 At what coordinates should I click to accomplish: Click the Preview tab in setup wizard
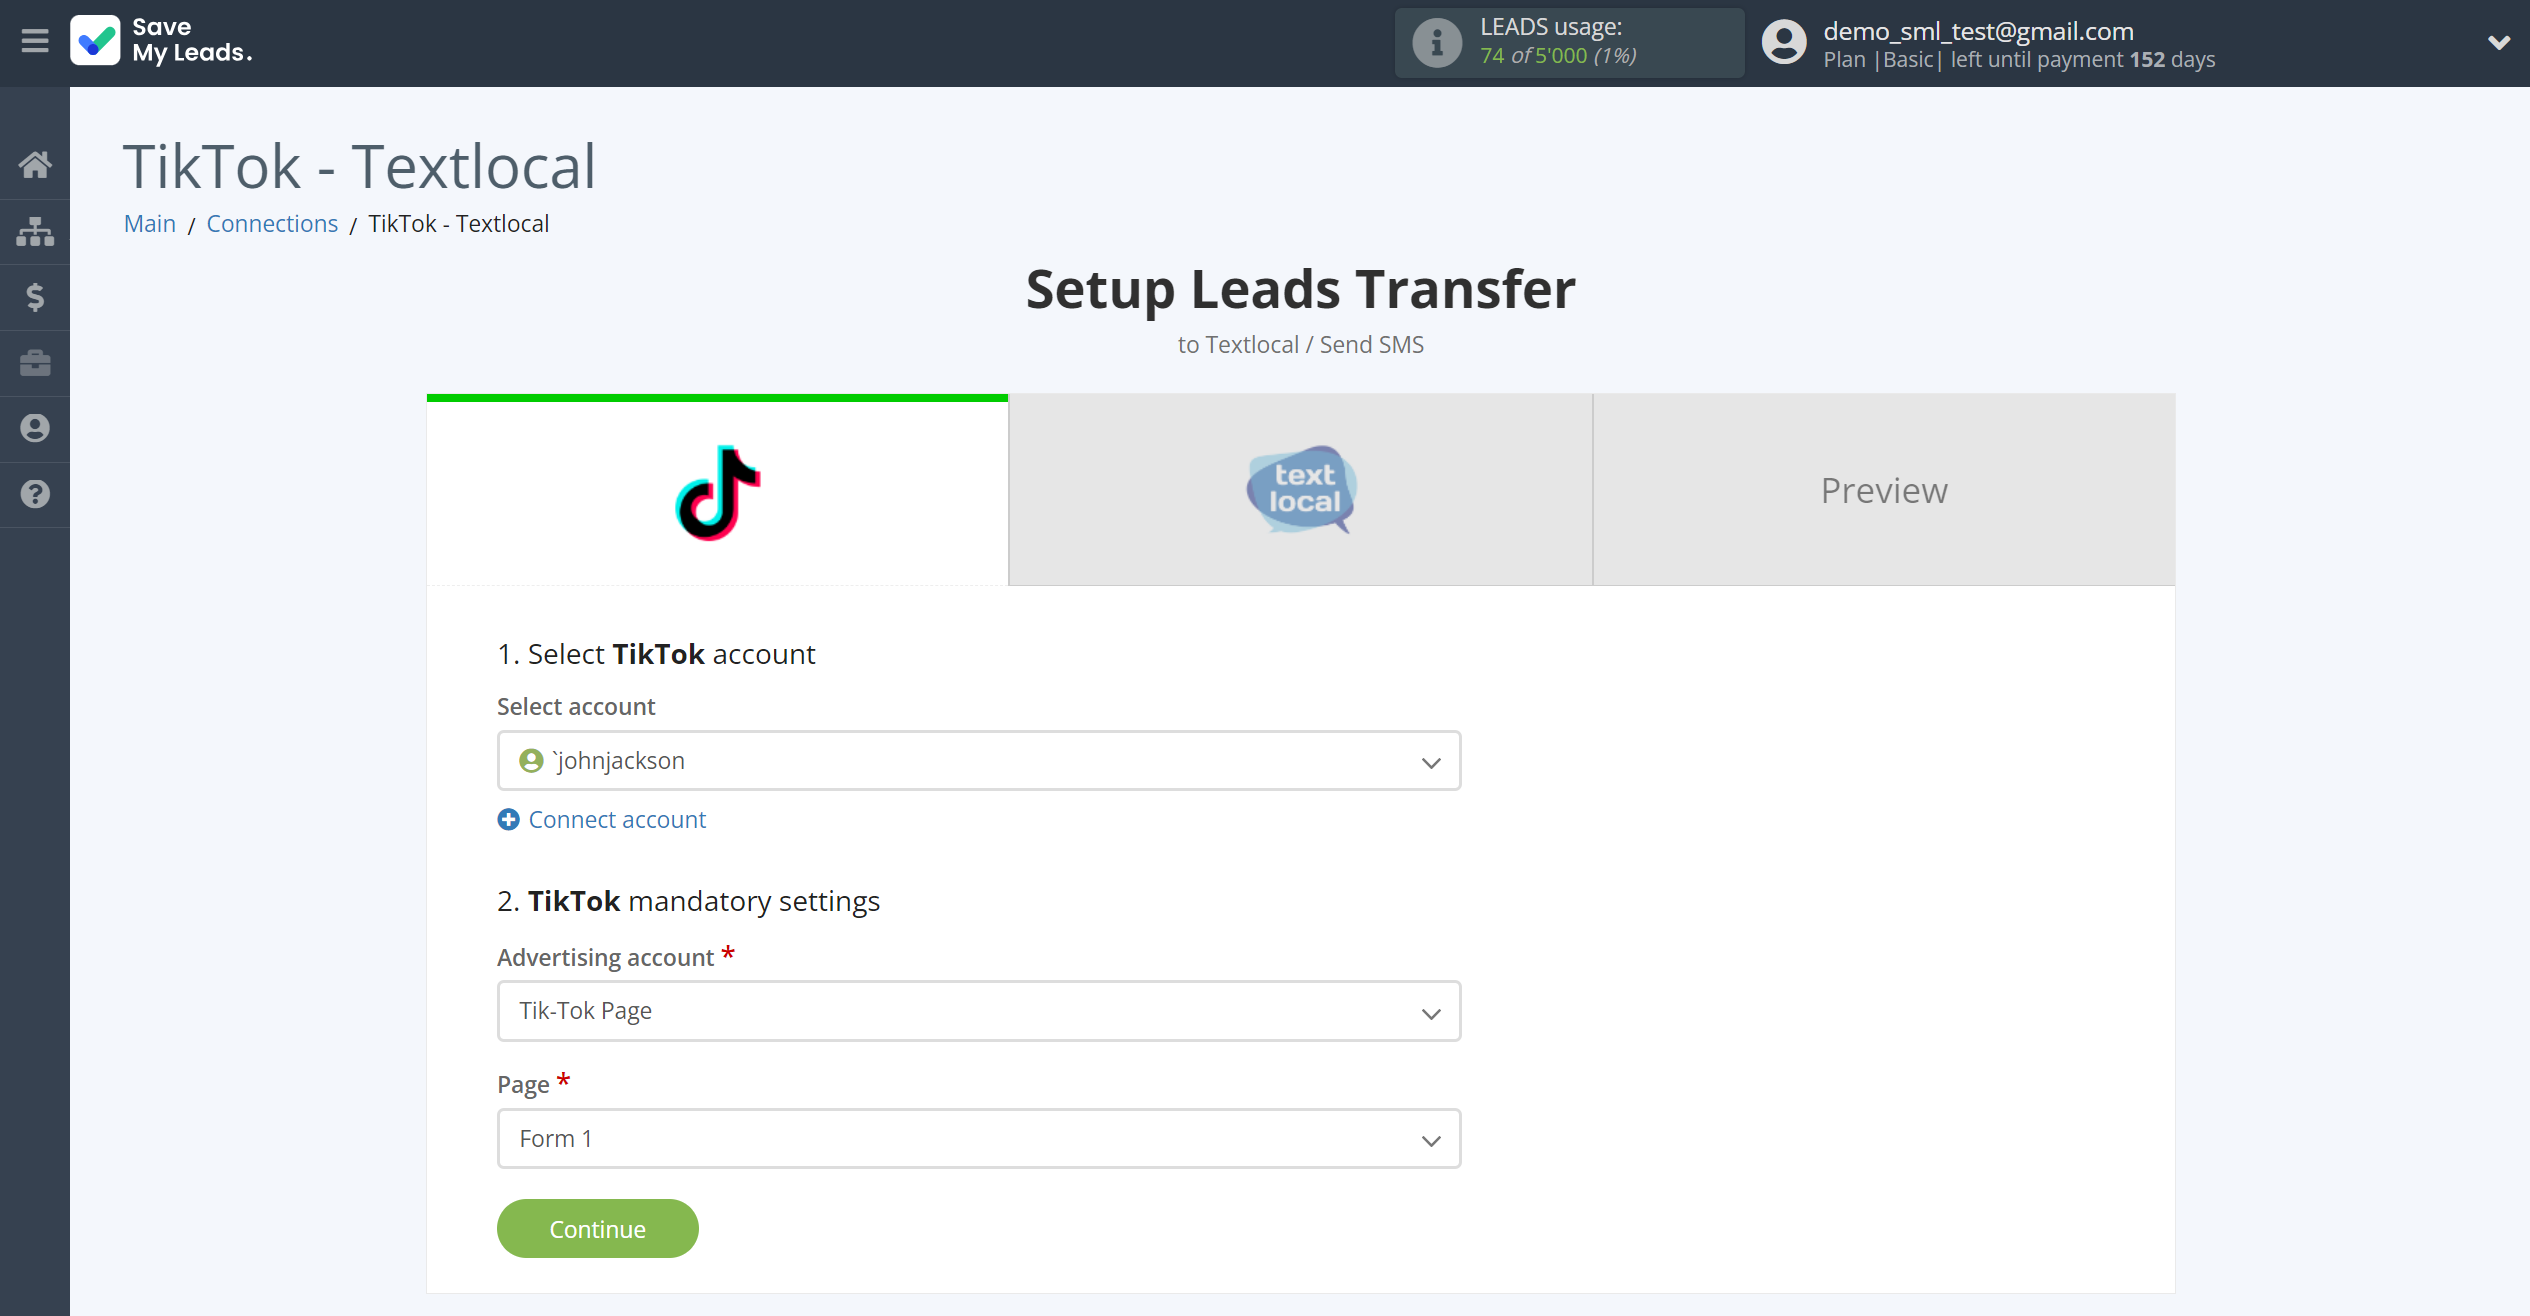tap(1886, 491)
